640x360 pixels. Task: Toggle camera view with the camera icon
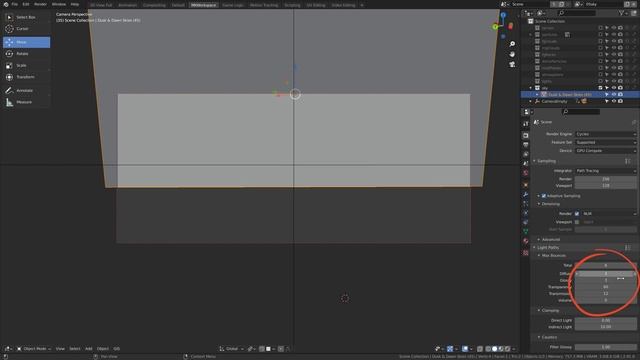tap(512, 64)
